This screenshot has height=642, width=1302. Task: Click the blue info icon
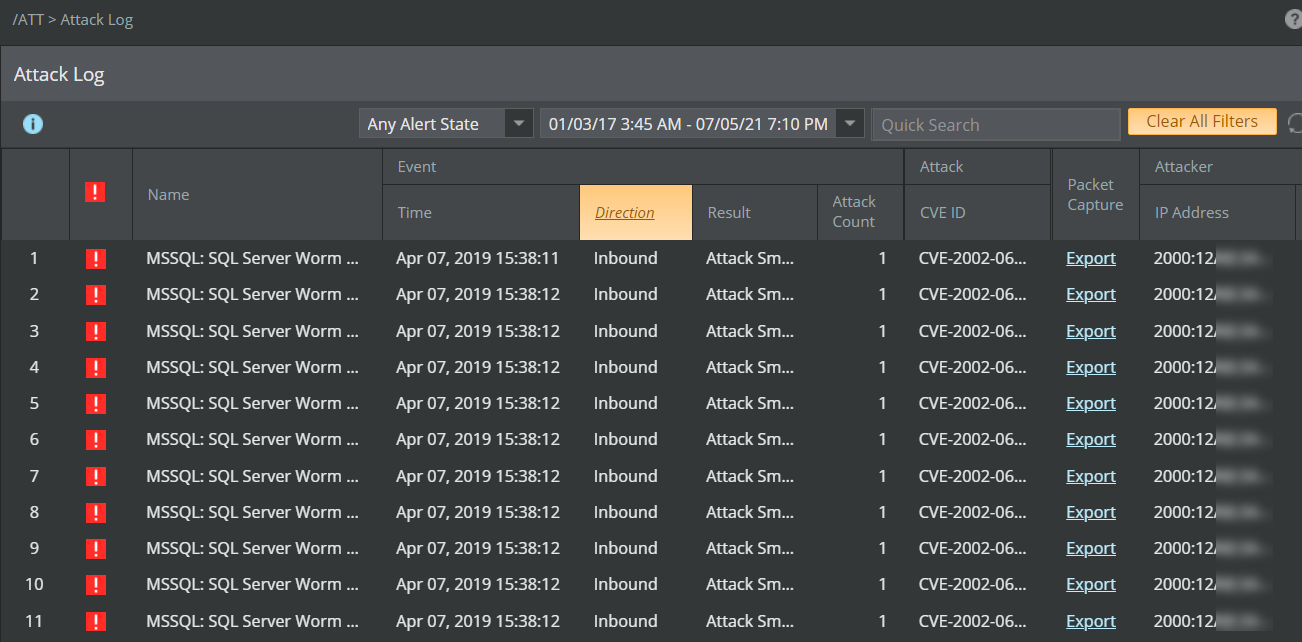point(33,124)
